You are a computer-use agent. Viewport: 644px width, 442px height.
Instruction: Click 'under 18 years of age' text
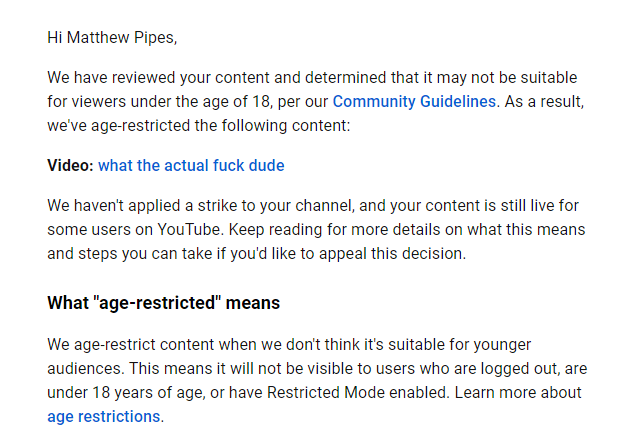(126, 393)
